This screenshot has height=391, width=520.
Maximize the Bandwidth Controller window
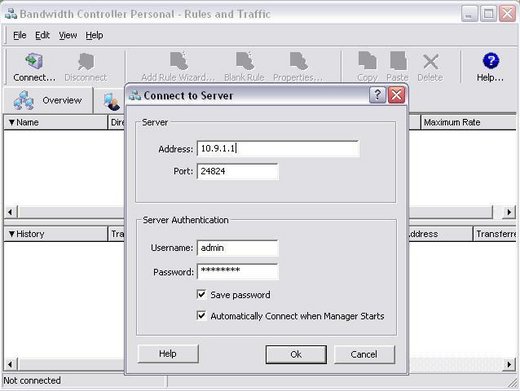488,14
